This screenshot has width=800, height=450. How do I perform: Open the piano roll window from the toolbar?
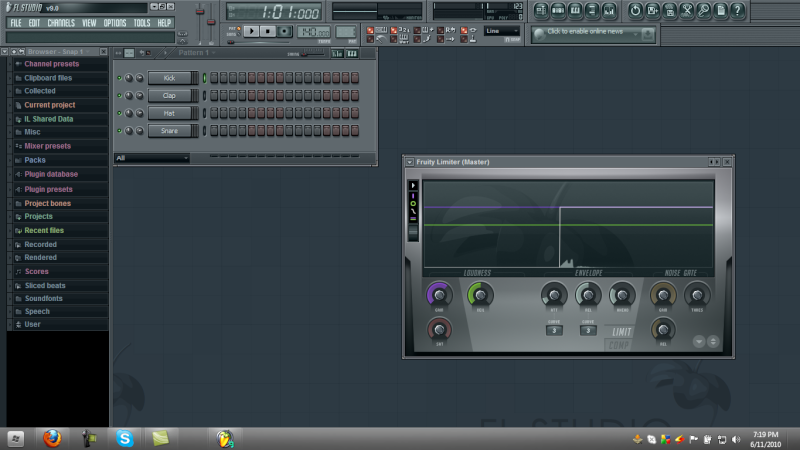point(575,10)
